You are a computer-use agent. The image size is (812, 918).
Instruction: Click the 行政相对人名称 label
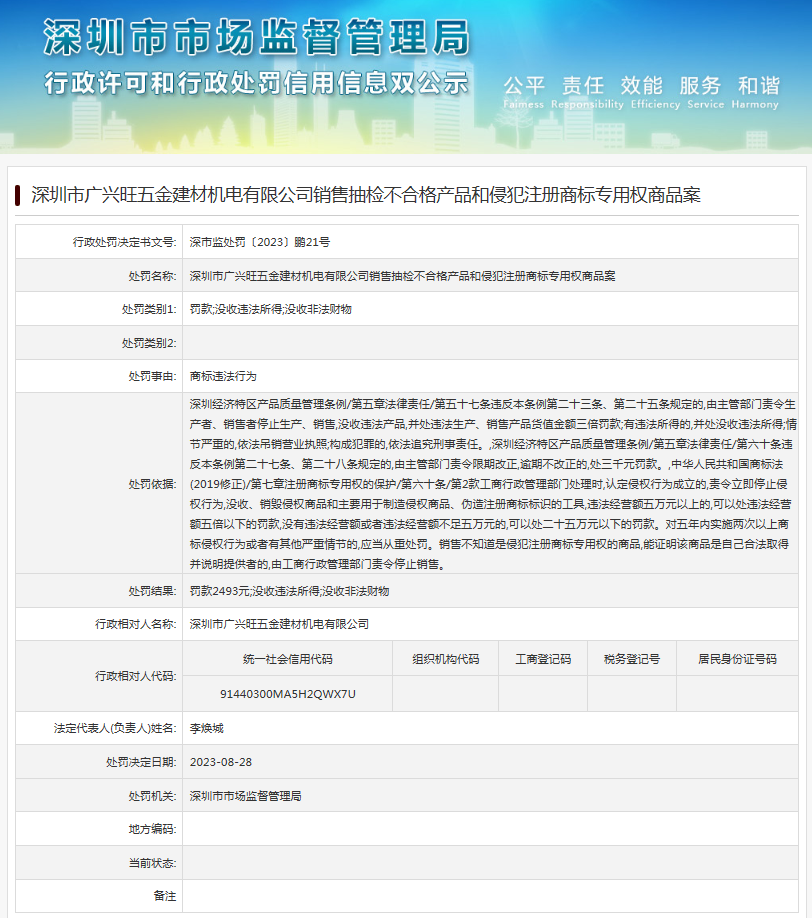(x=135, y=624)
